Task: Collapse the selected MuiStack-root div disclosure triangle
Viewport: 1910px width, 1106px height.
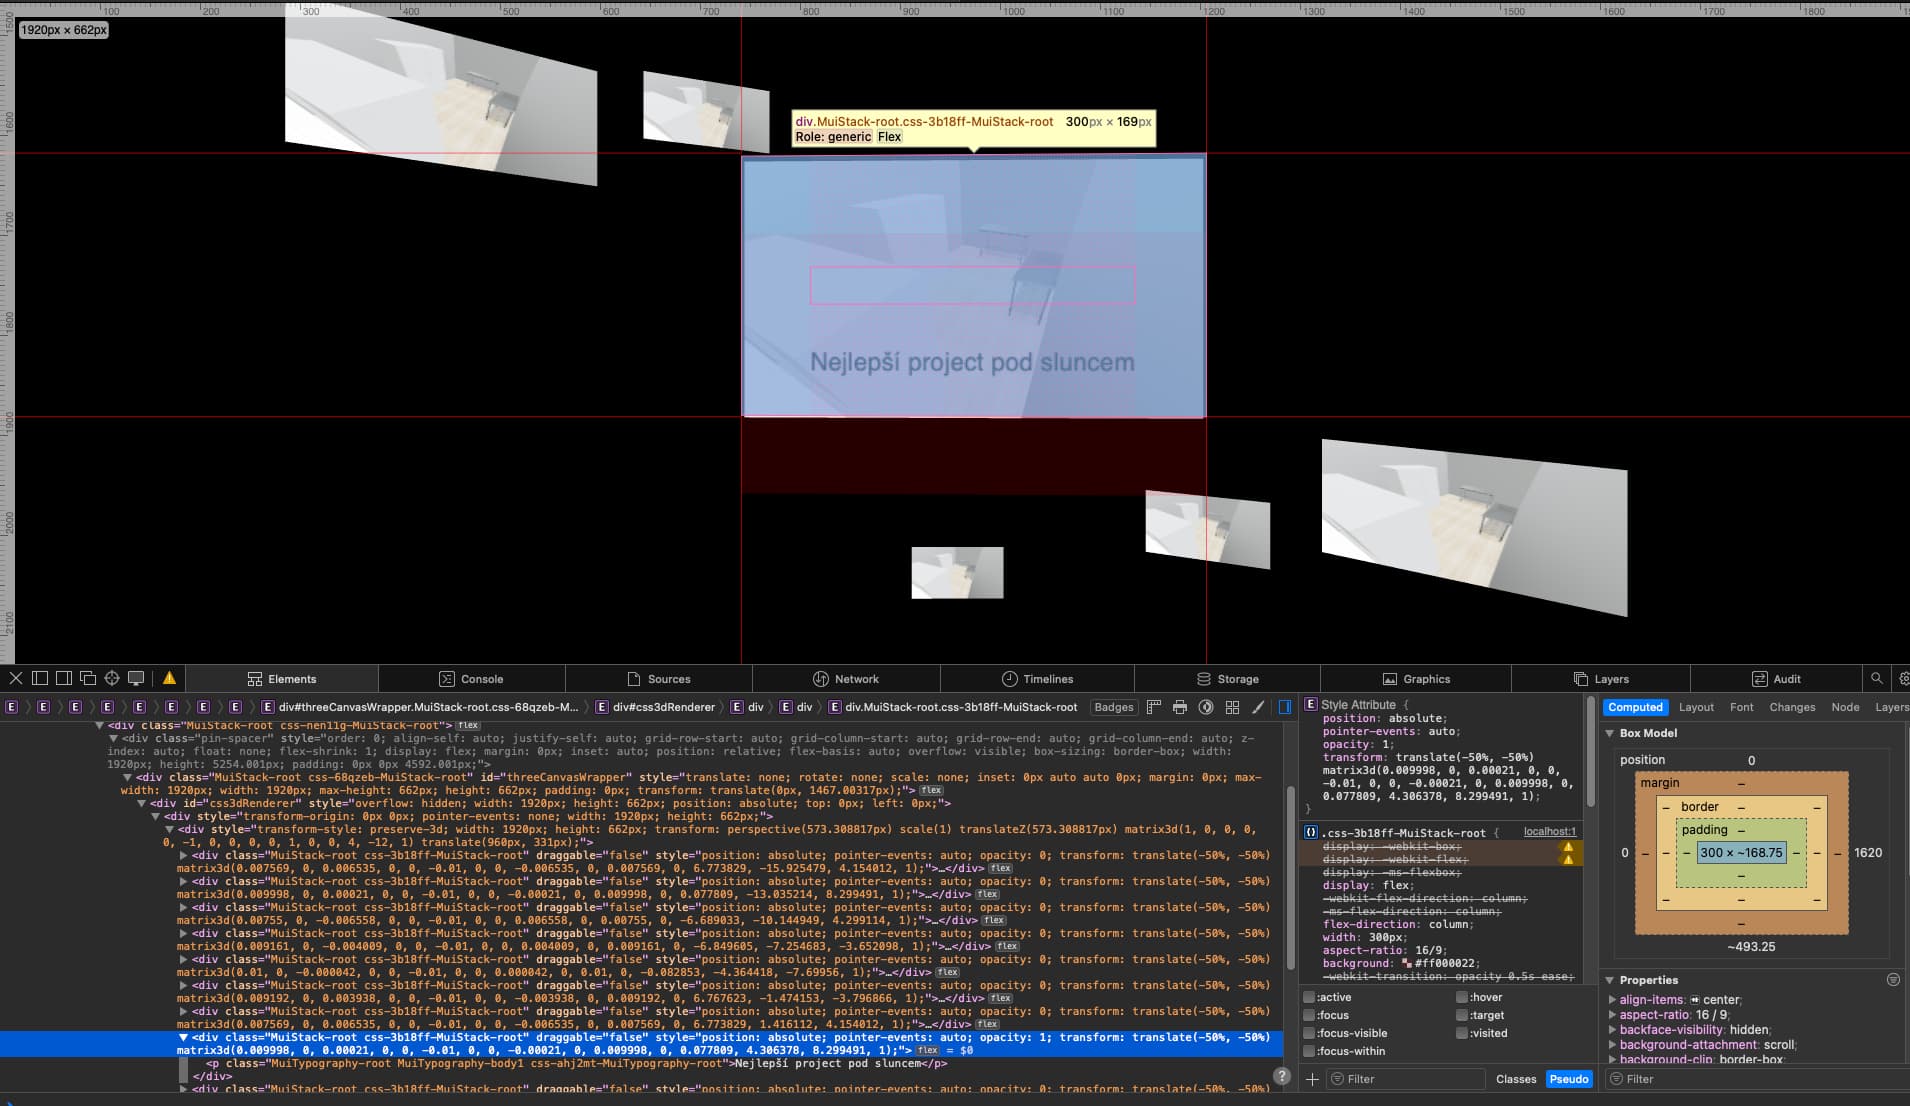Action: pyautogui.click(x=183, y=1037)
